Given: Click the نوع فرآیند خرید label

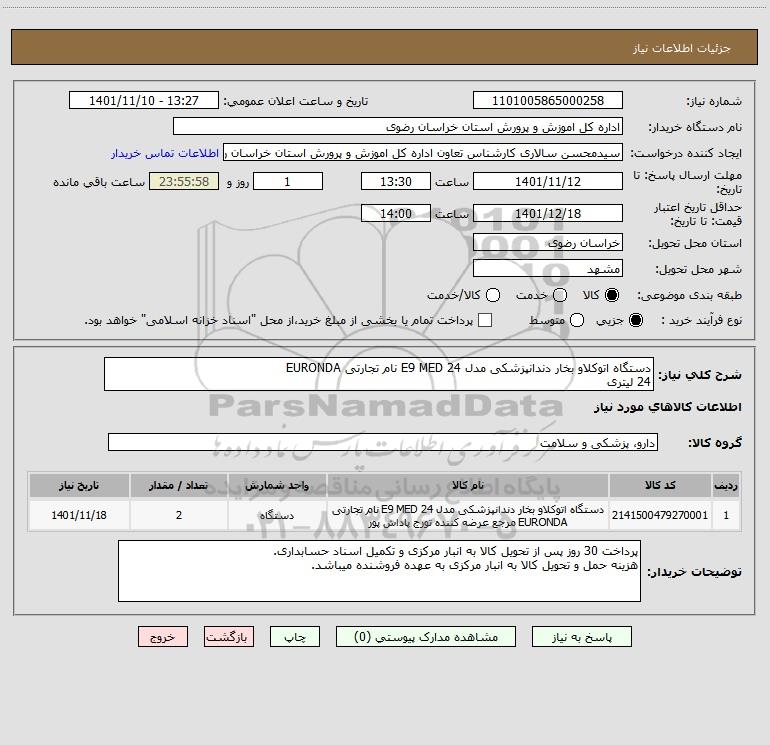Looking at the screenshot, I should [700, 320].
